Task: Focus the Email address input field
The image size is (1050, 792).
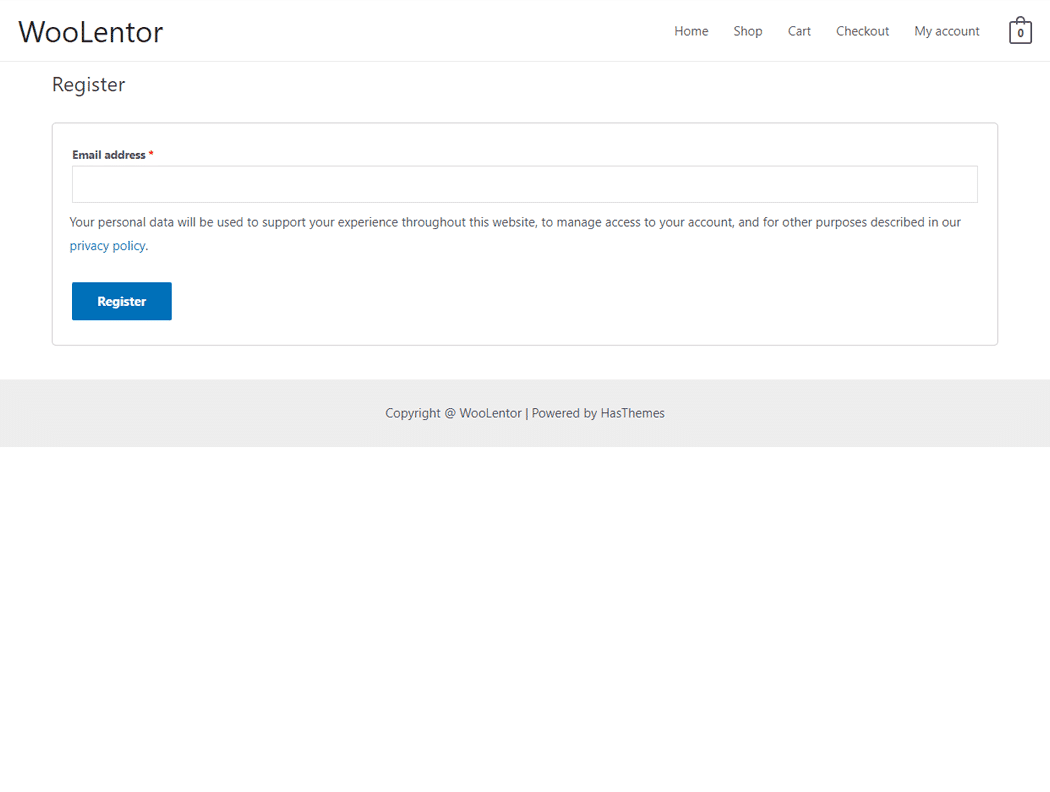Action: click(x=524, y=185)
